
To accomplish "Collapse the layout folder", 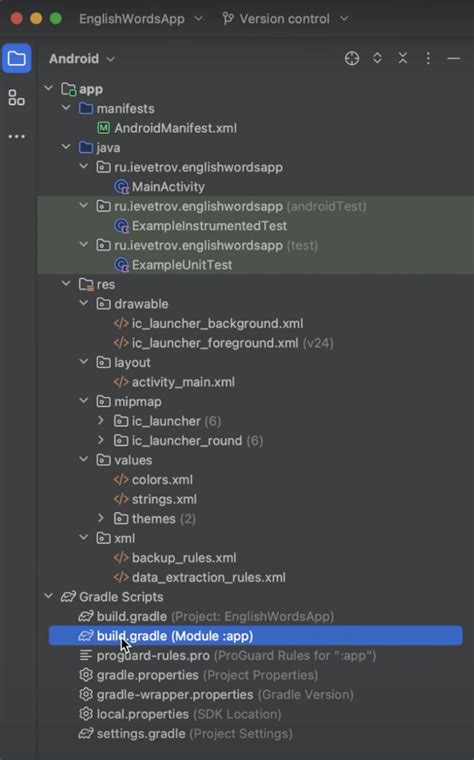I will point(84,362).
